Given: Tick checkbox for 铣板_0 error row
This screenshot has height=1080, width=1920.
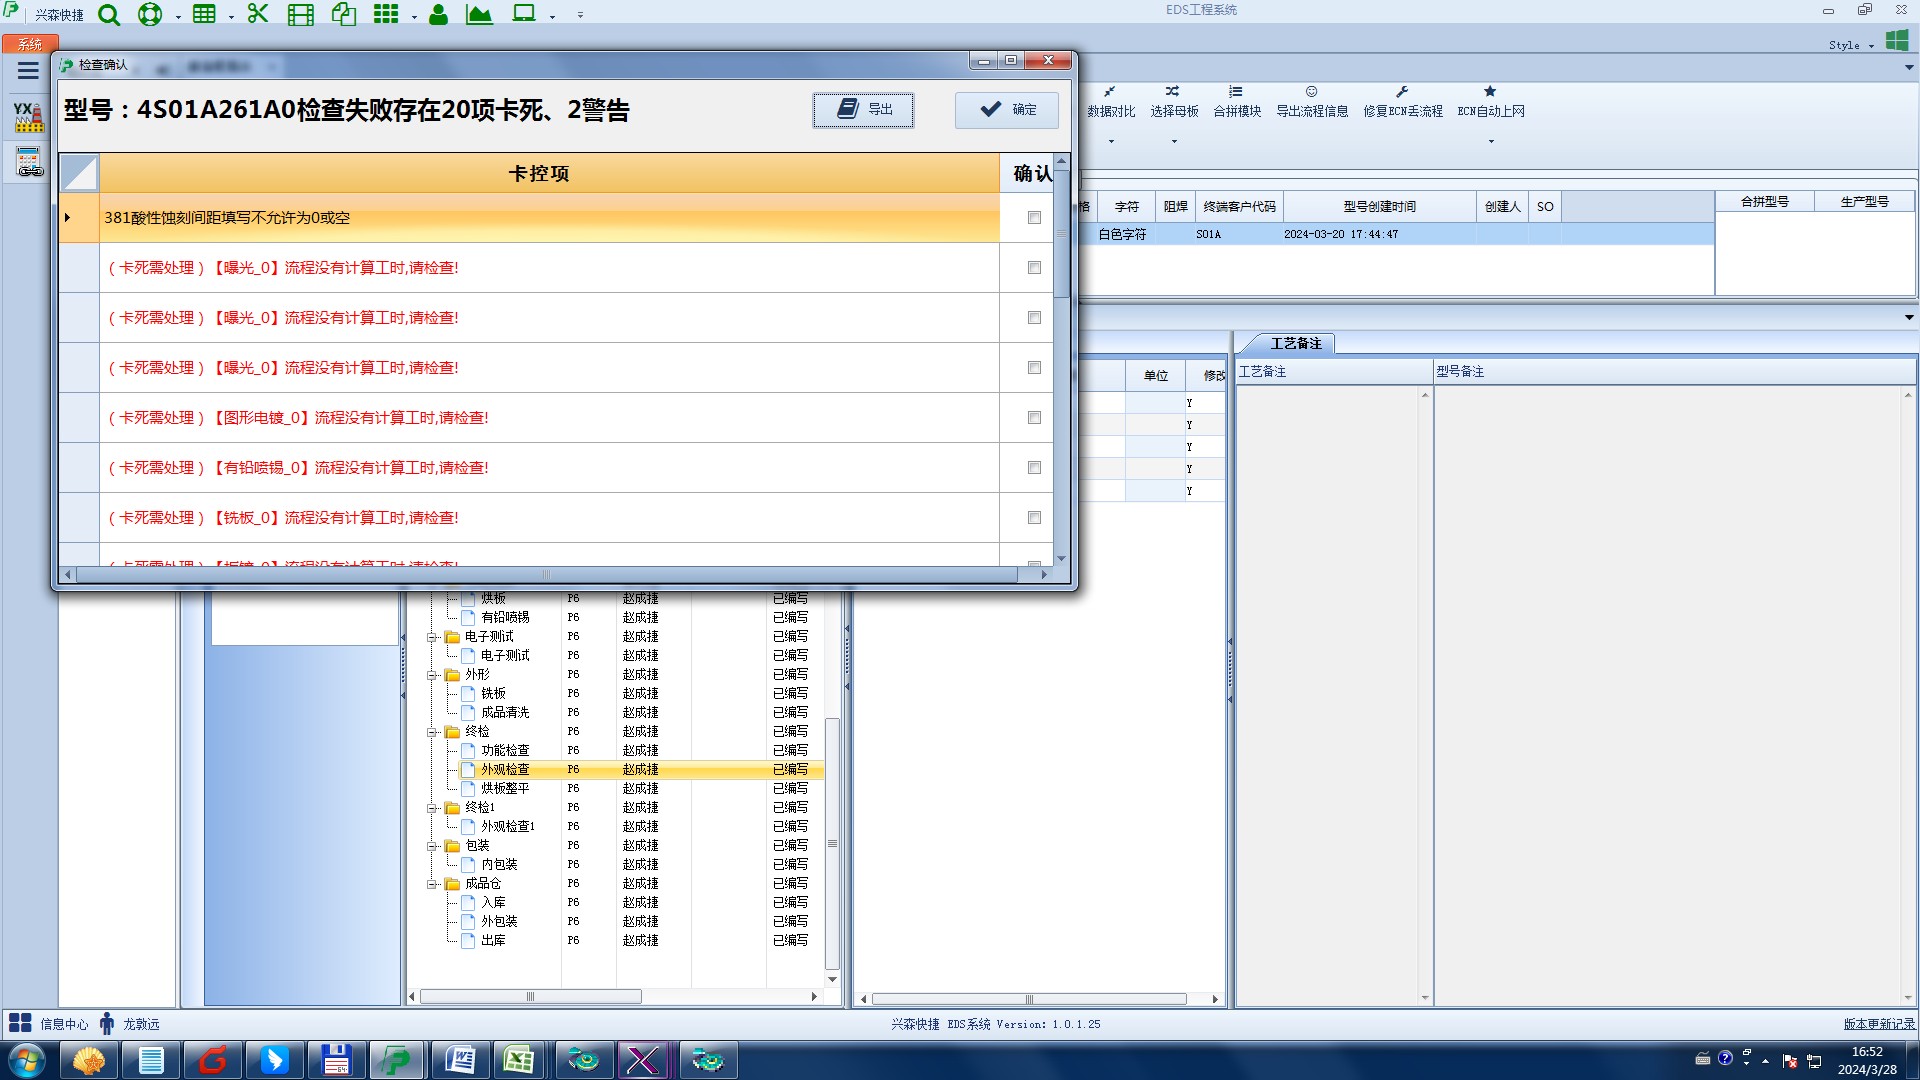Looking at the screenshot, I should tap(1034, 518).
